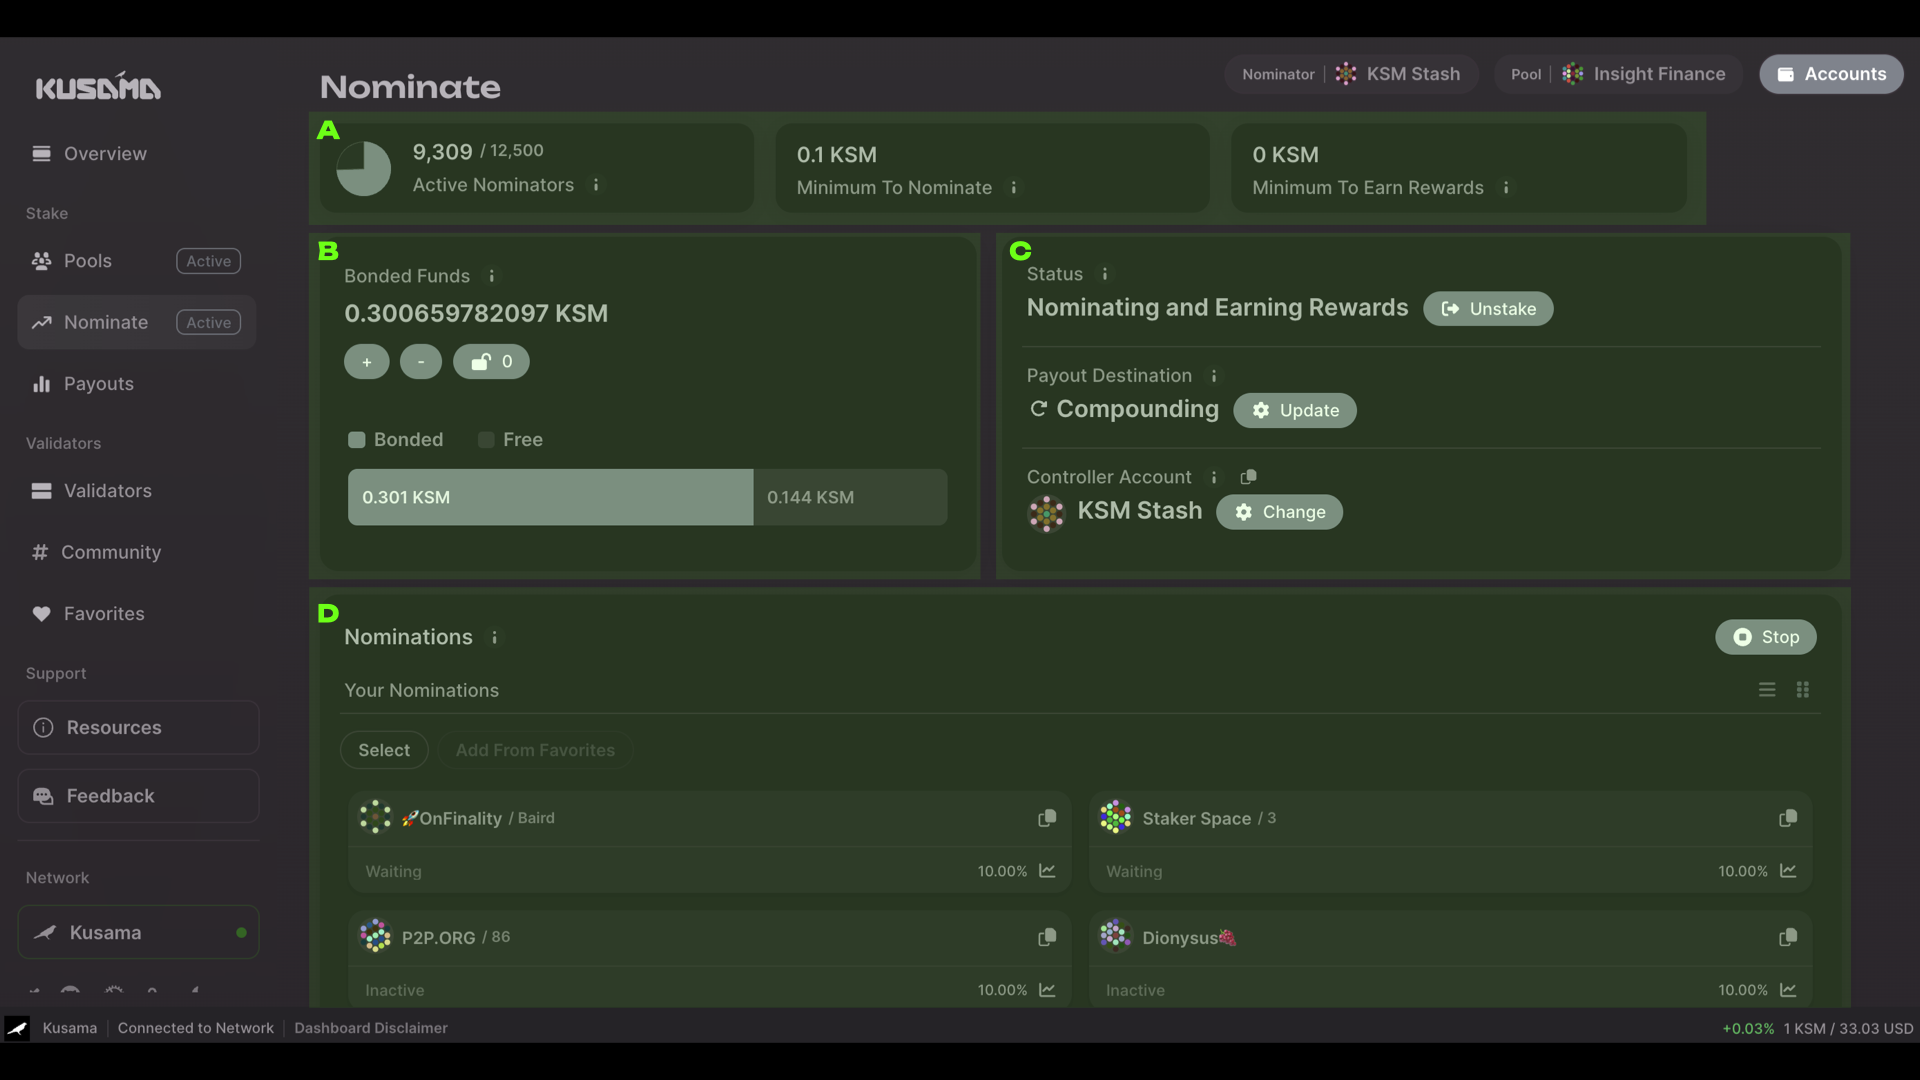Select the Favorites heart icon in sidebar
The height and width of the screenshot is (1080, 1920).
pos(41,614)
